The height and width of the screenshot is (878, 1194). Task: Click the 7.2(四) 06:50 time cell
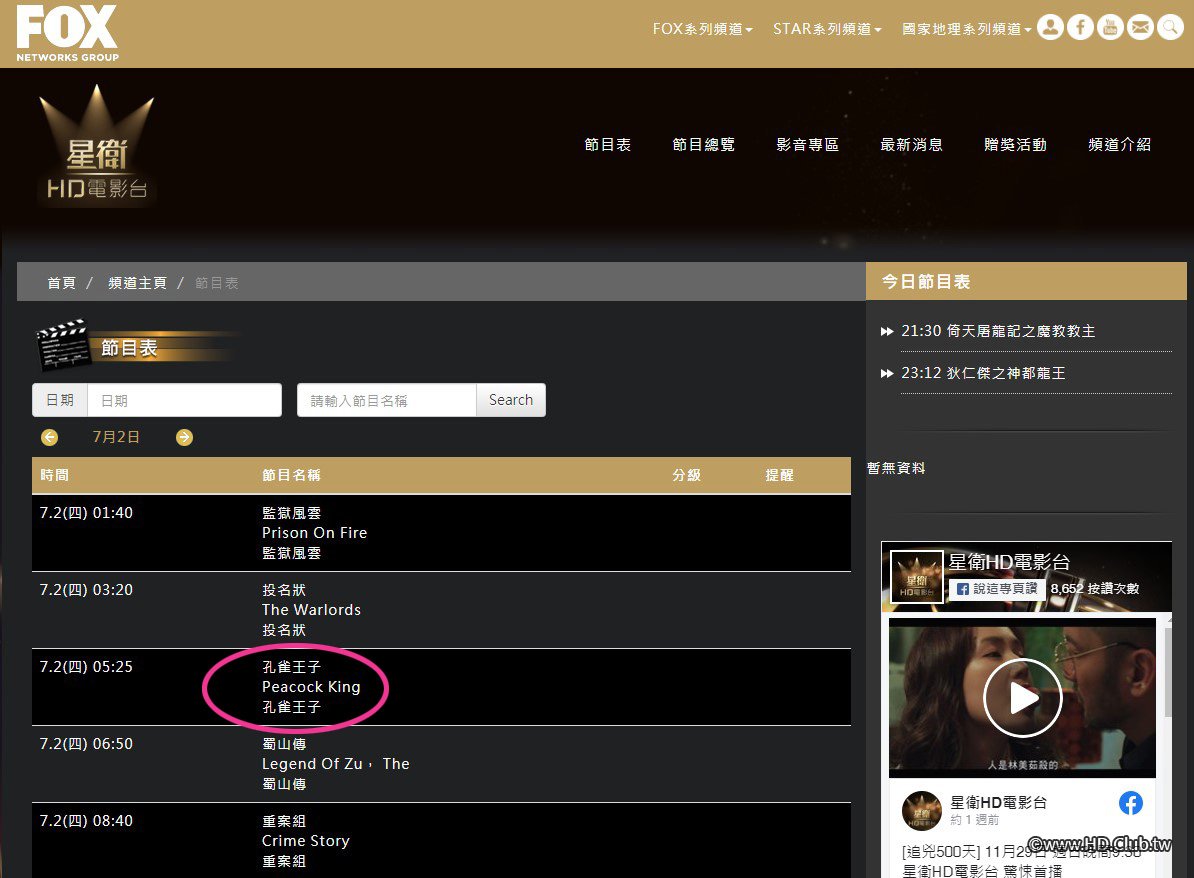pos(86,744)
